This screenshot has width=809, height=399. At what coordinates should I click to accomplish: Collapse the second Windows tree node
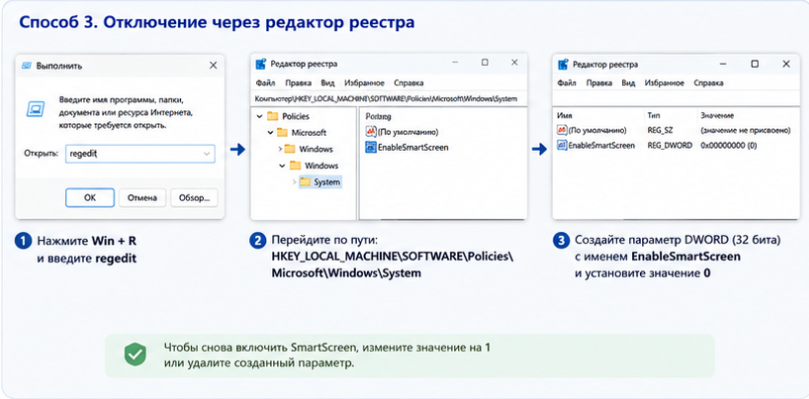(x=282, y=166)
